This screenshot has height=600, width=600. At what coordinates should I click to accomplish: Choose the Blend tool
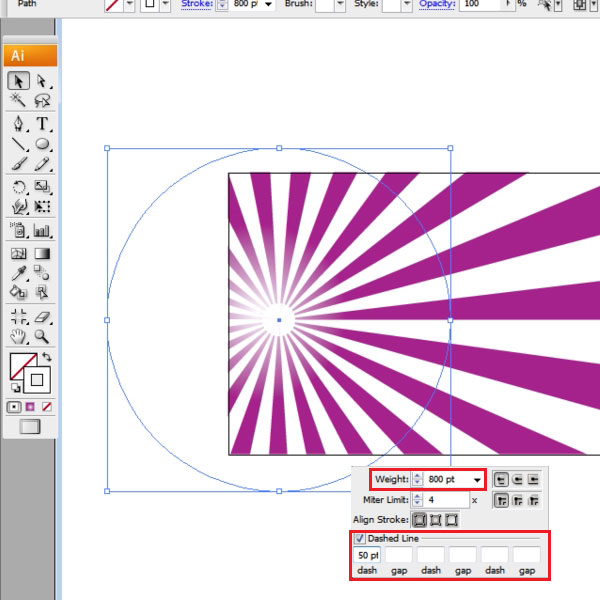pyautogui.click(x=42, y=273)
